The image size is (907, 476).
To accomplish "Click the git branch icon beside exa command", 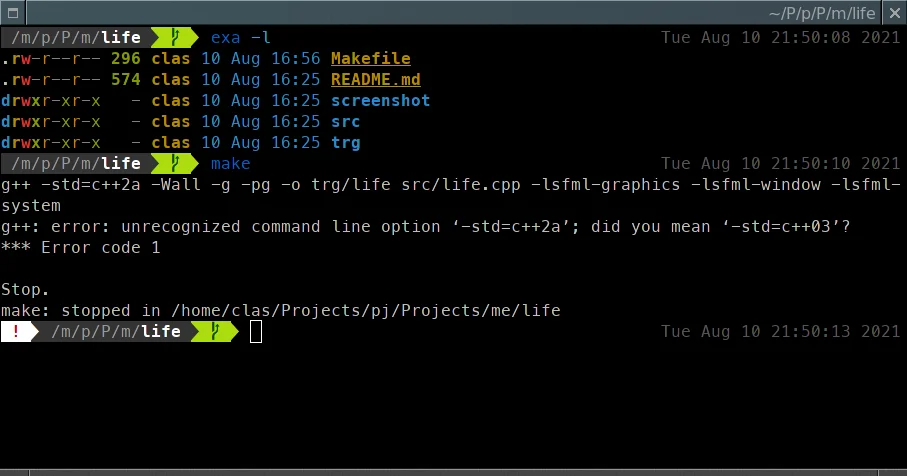I will click(175, 38).
